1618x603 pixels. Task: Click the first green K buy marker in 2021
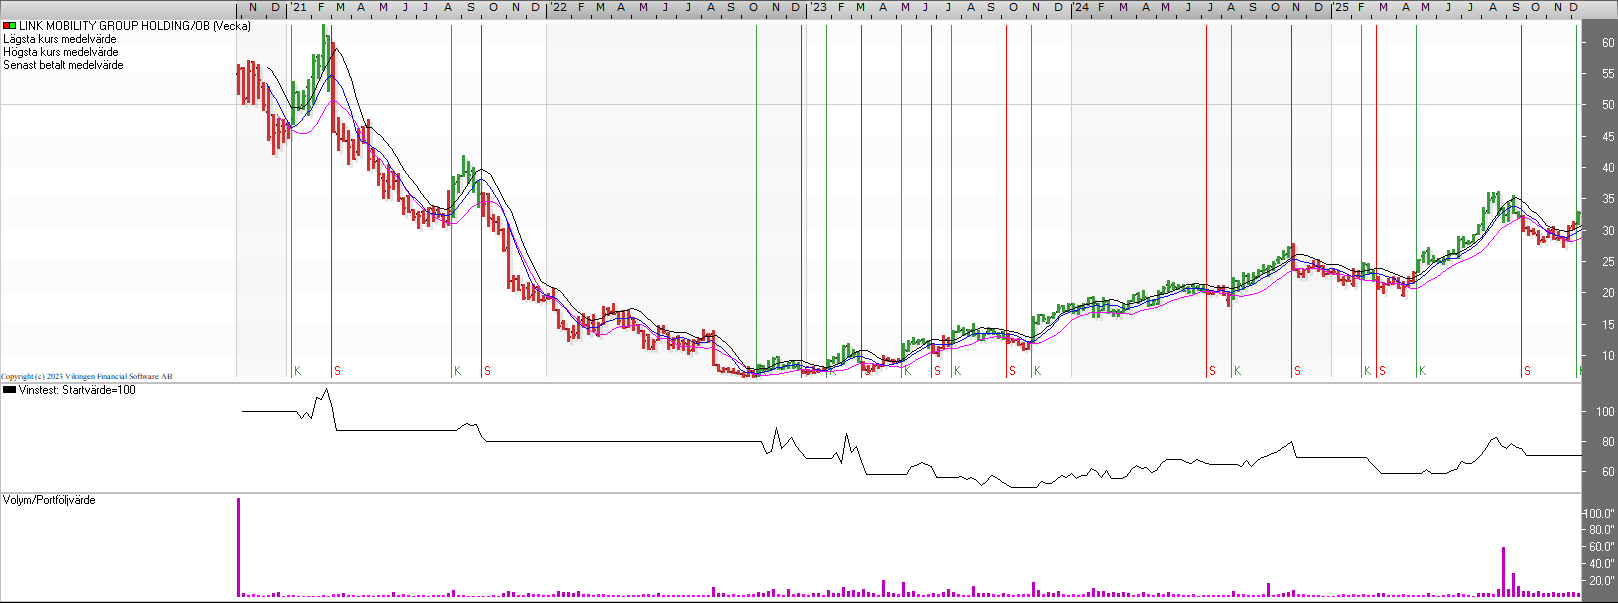pos(297,371)
